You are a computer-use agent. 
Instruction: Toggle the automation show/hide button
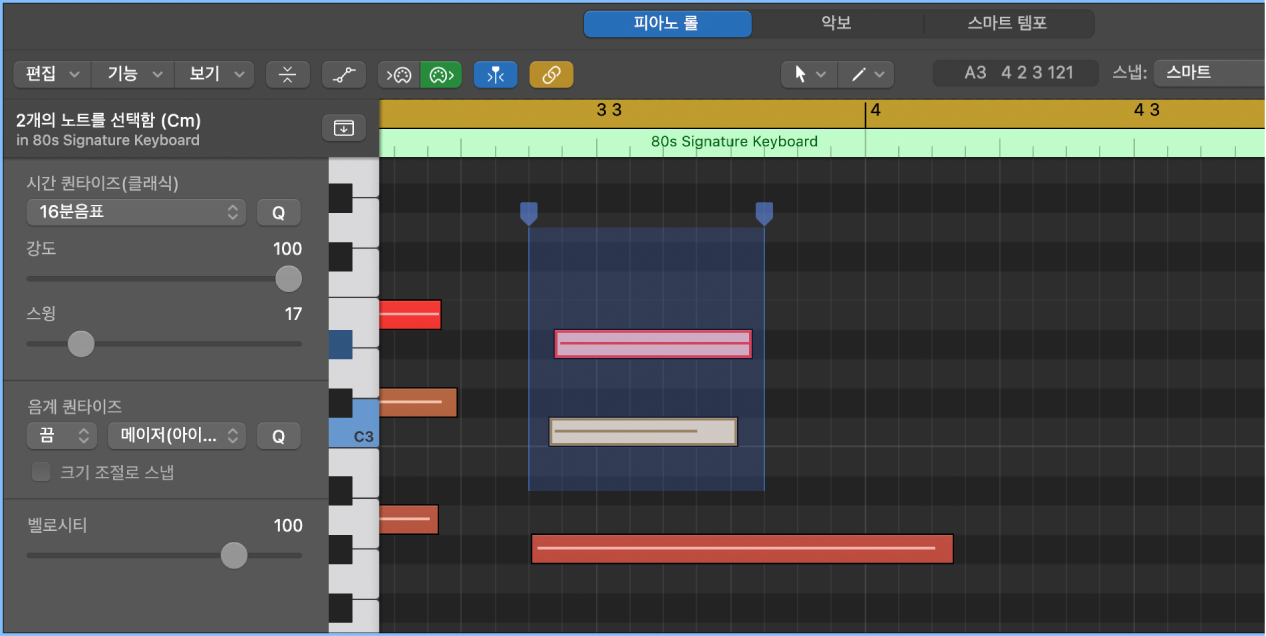[x=343, y=74]
